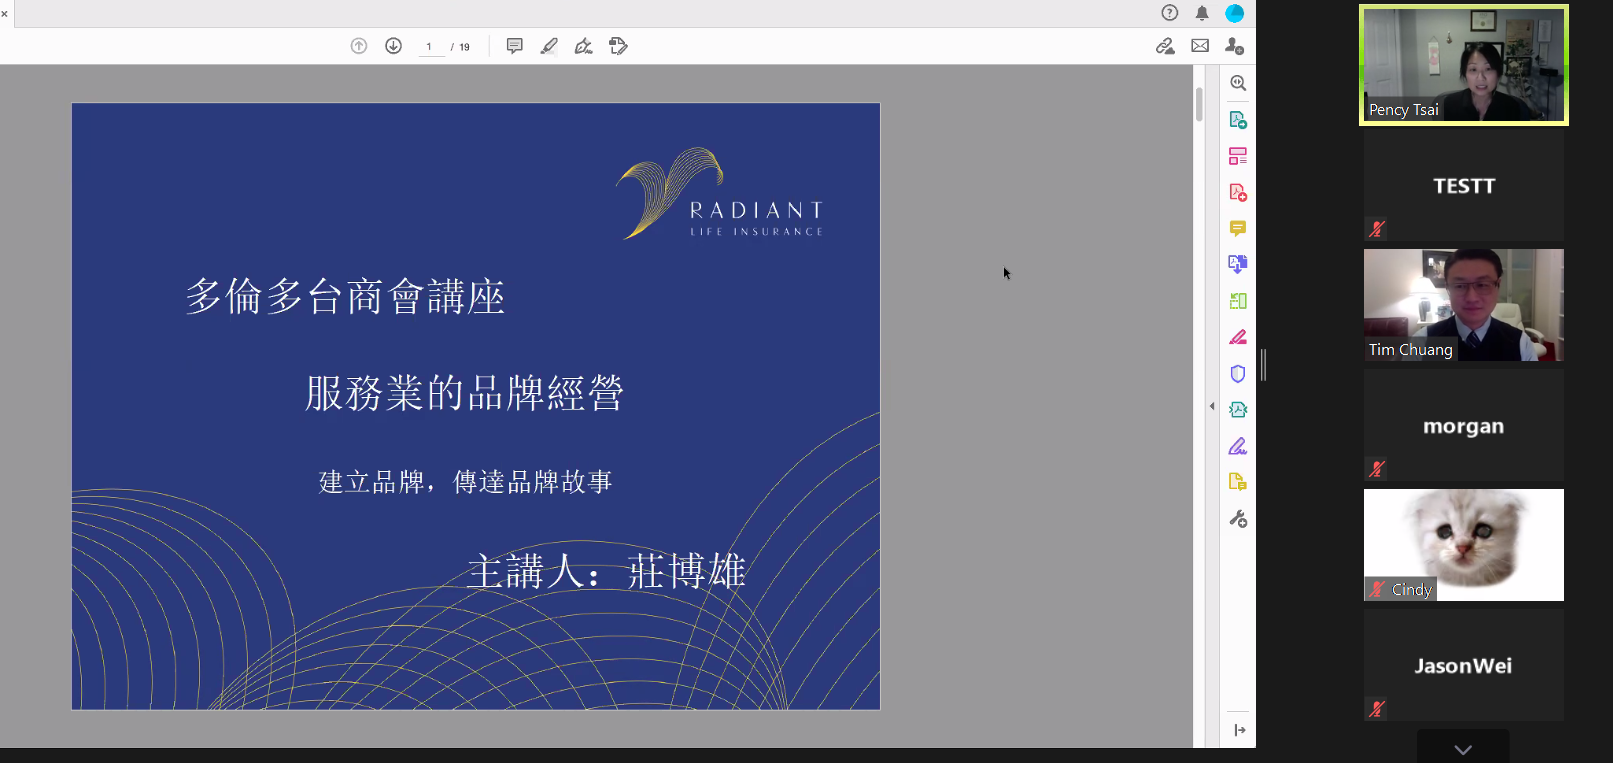Image resolution: width=1613 pixels, height=763 pixels.
Task: Add a sticky note comment
Action: point(515,46)
